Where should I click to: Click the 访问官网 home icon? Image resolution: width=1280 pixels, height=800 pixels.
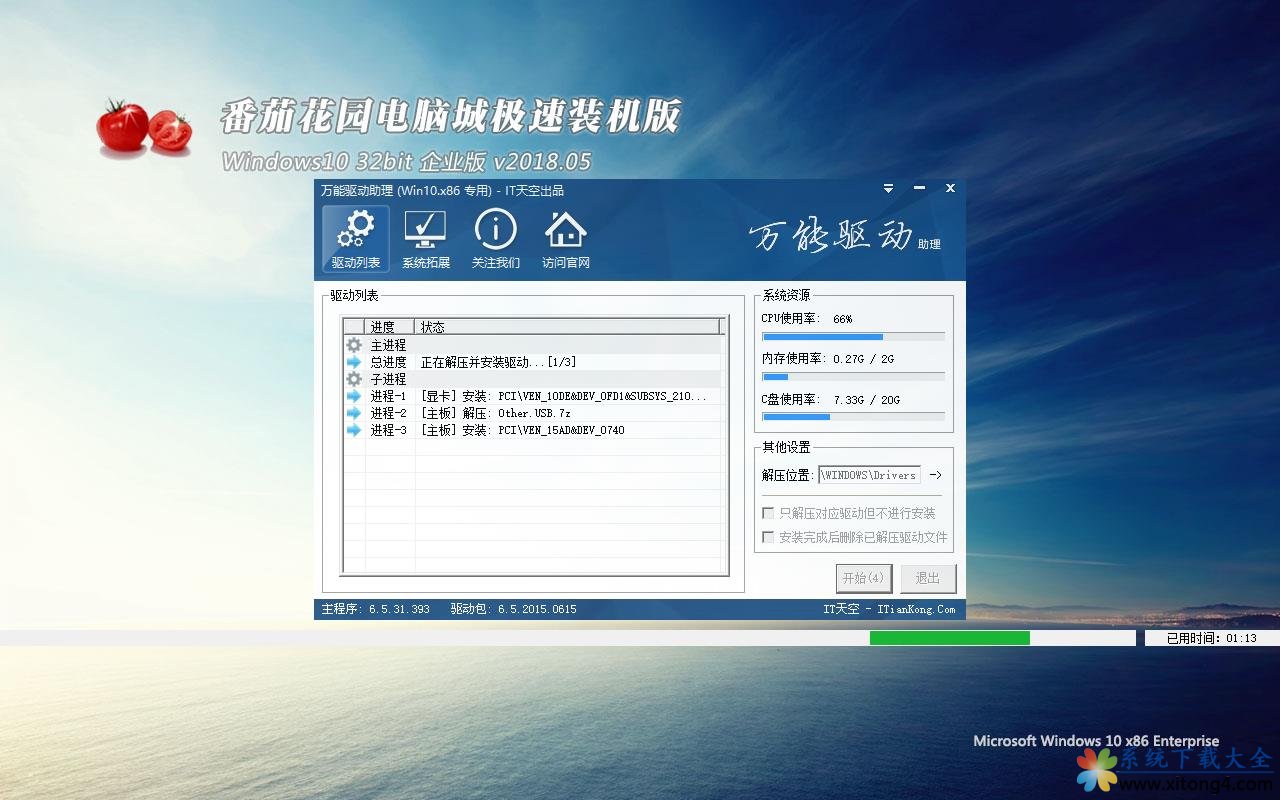coord(566,239)
